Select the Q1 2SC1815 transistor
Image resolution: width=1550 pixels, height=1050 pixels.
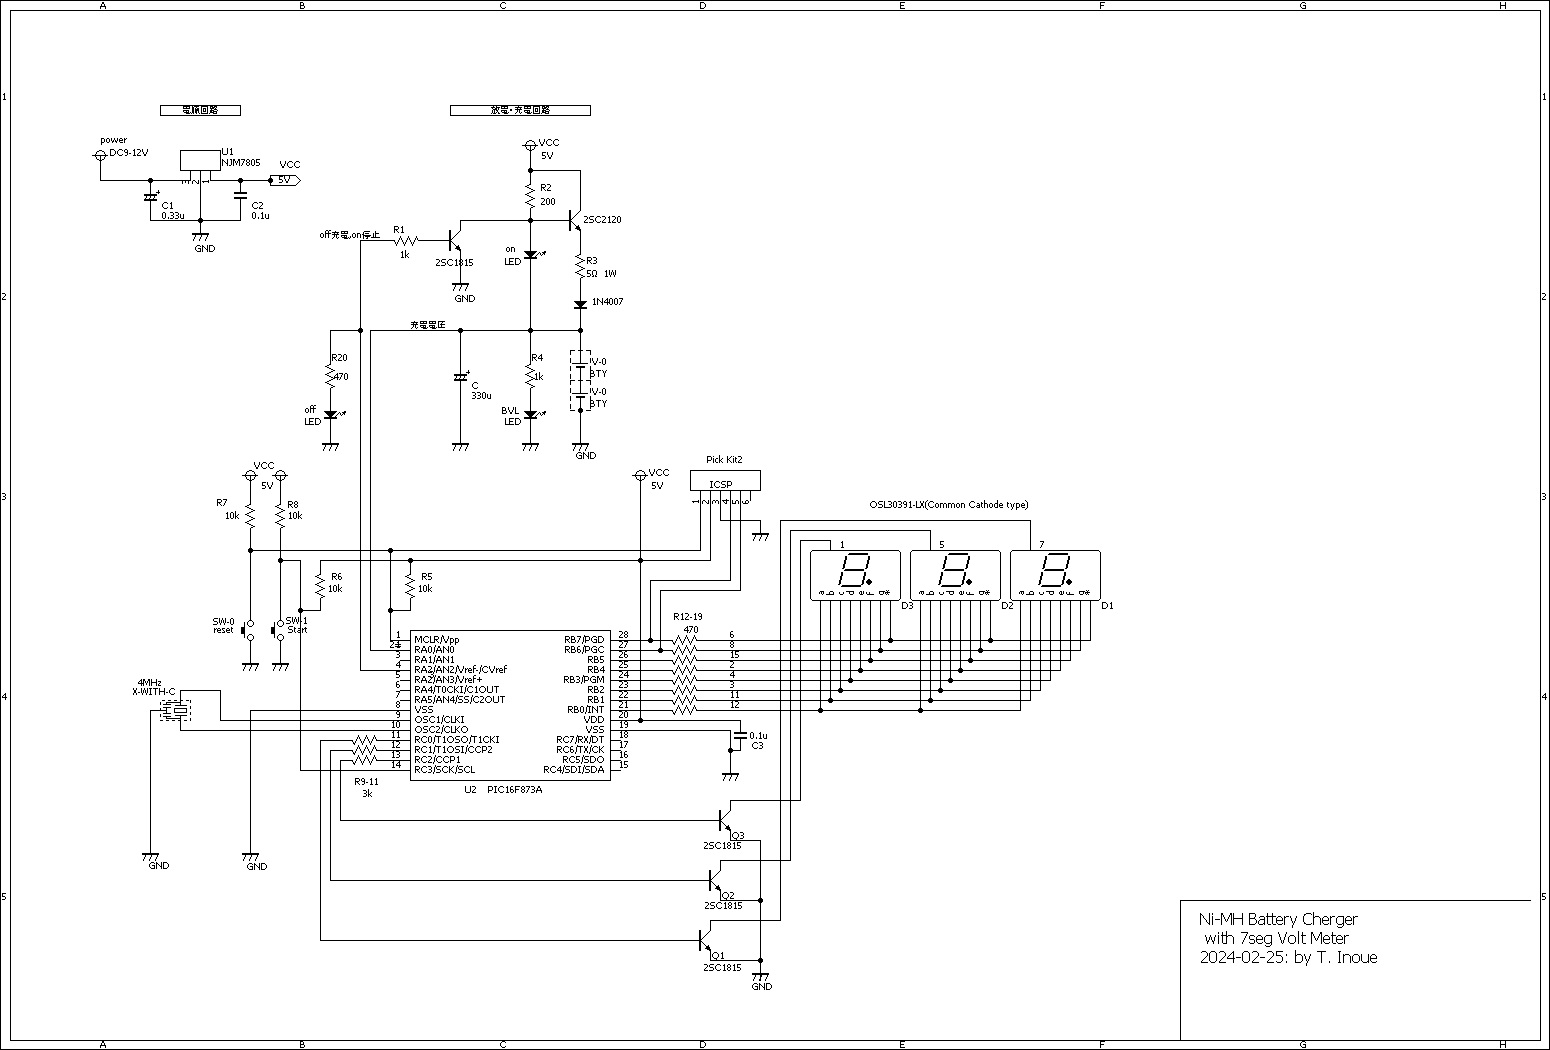click(705, 940)
